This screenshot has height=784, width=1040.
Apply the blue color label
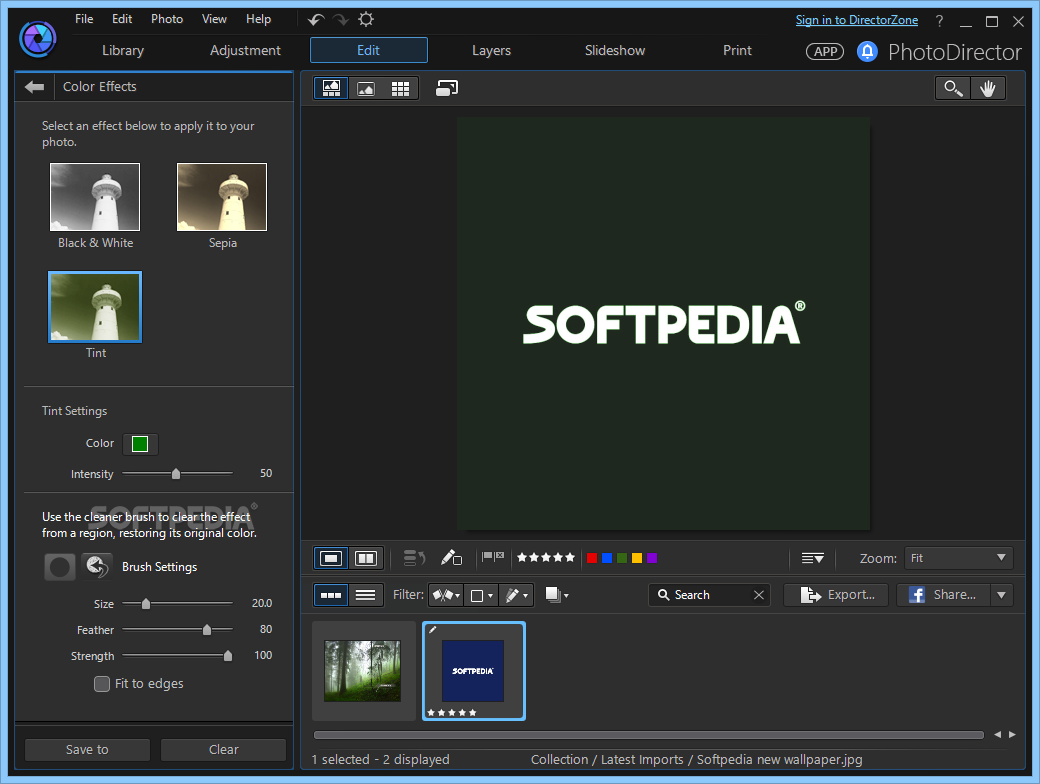coord(607,558)
